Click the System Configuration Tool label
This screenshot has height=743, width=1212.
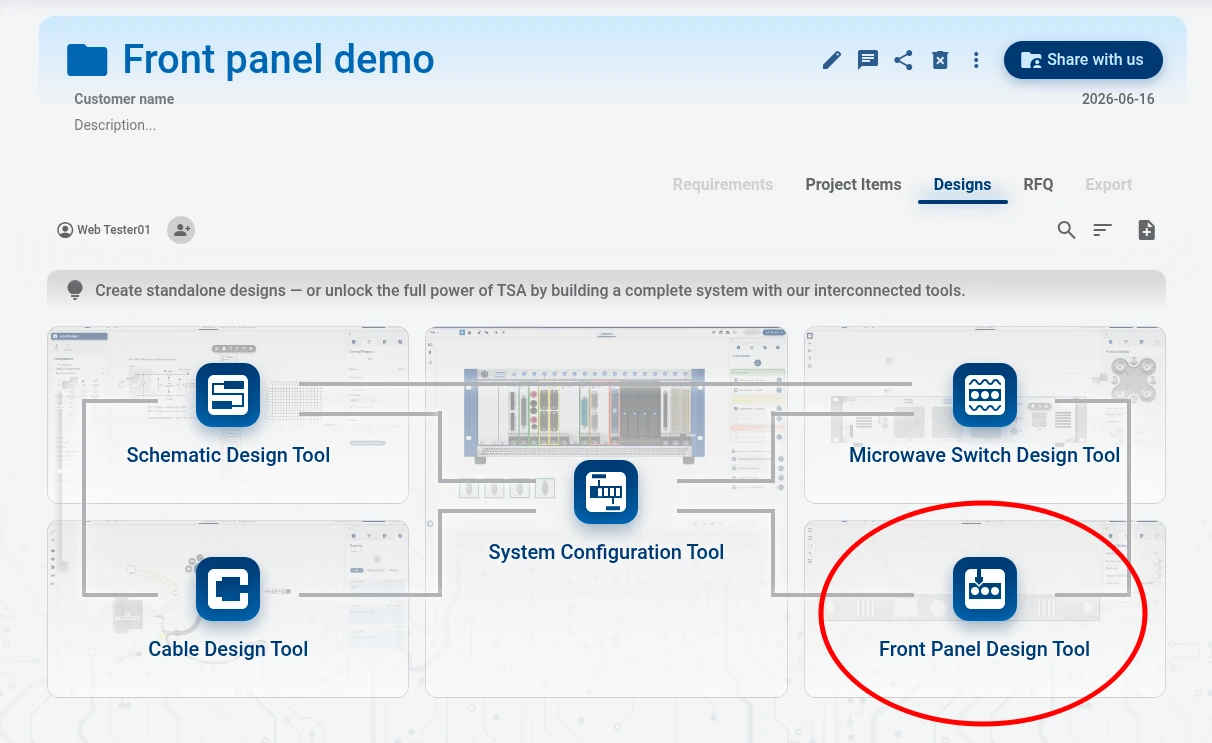point(606,552)
